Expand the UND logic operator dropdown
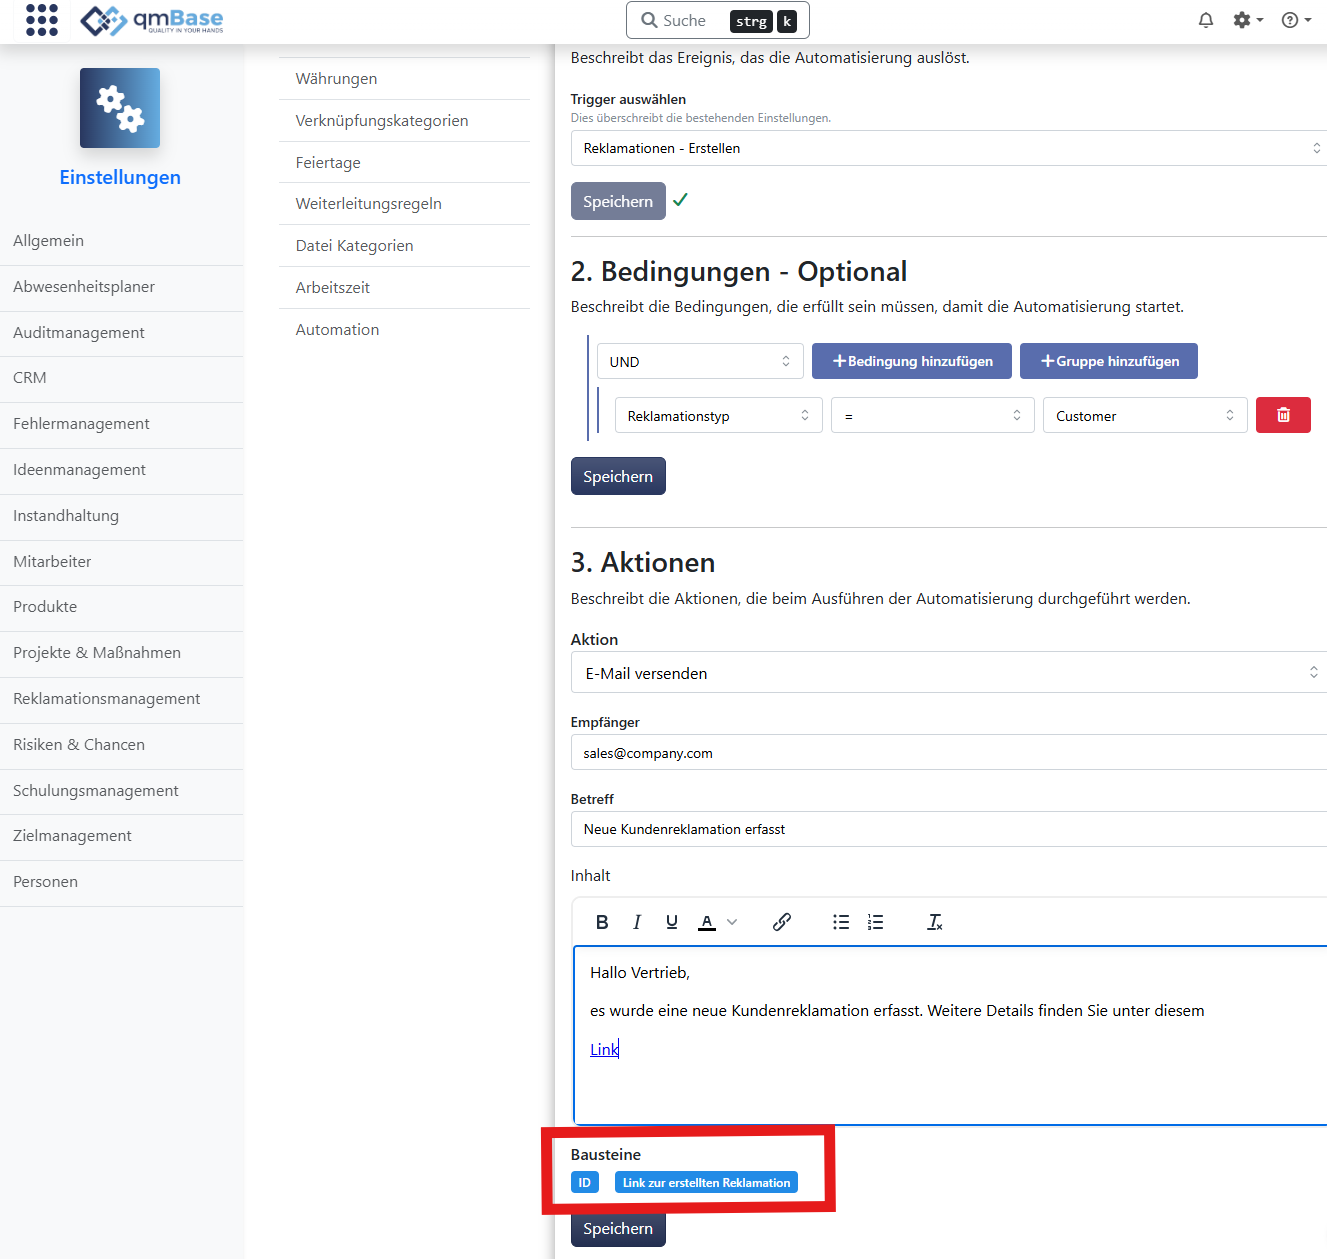The image size is (1327, 1259). point(699,361)
